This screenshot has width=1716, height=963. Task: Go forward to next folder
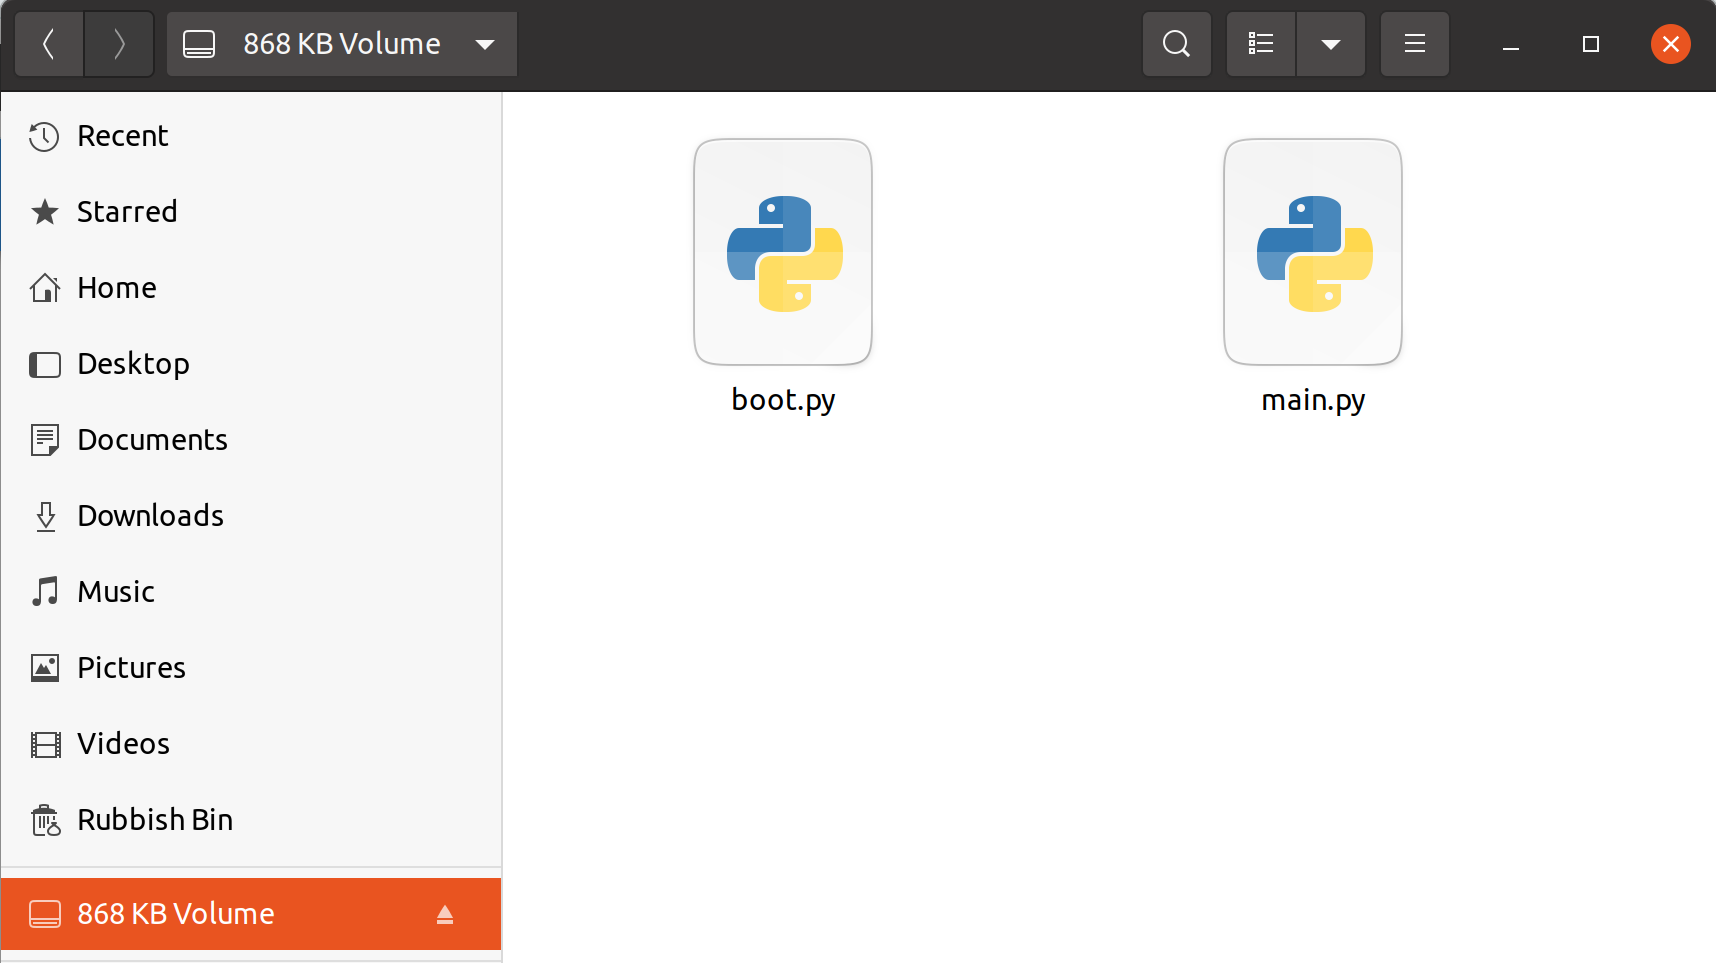click(x=119, y=44)
